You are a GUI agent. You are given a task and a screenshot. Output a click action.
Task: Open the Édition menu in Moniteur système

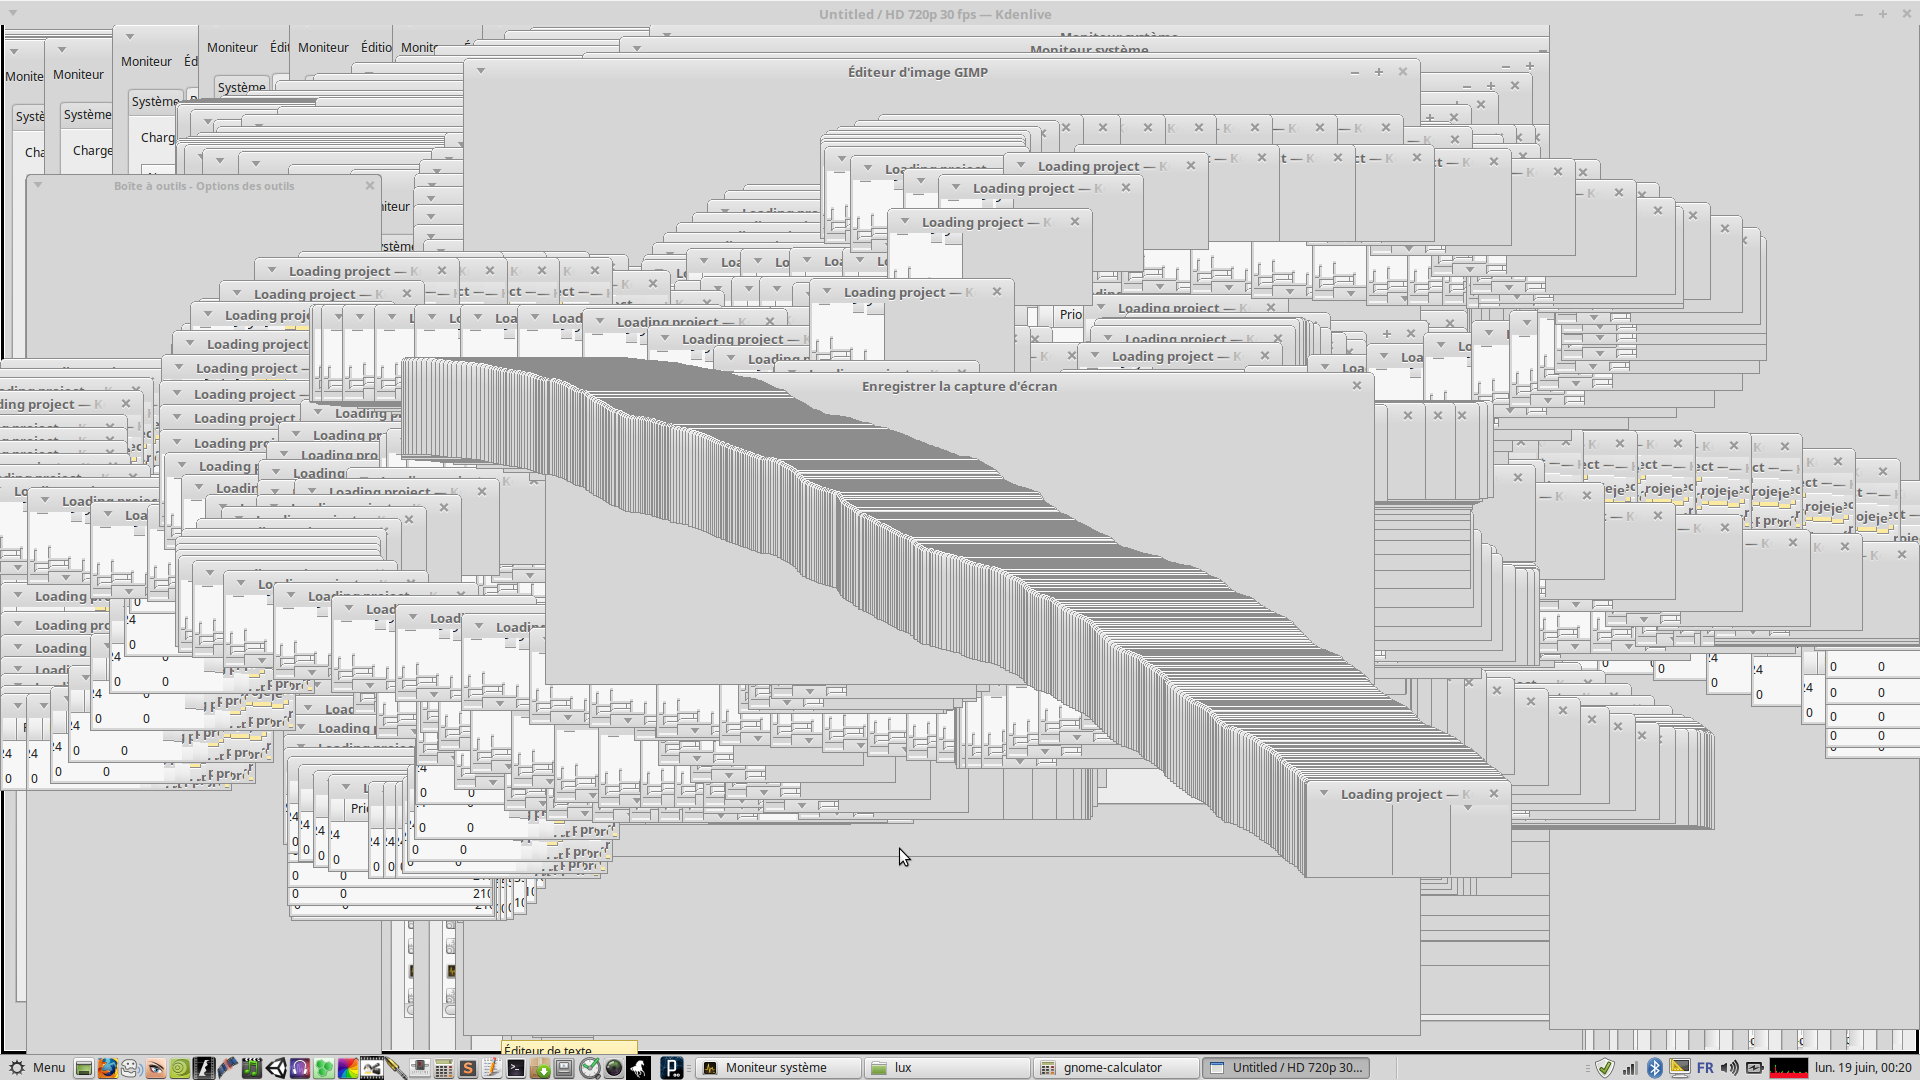pos(376,47)
